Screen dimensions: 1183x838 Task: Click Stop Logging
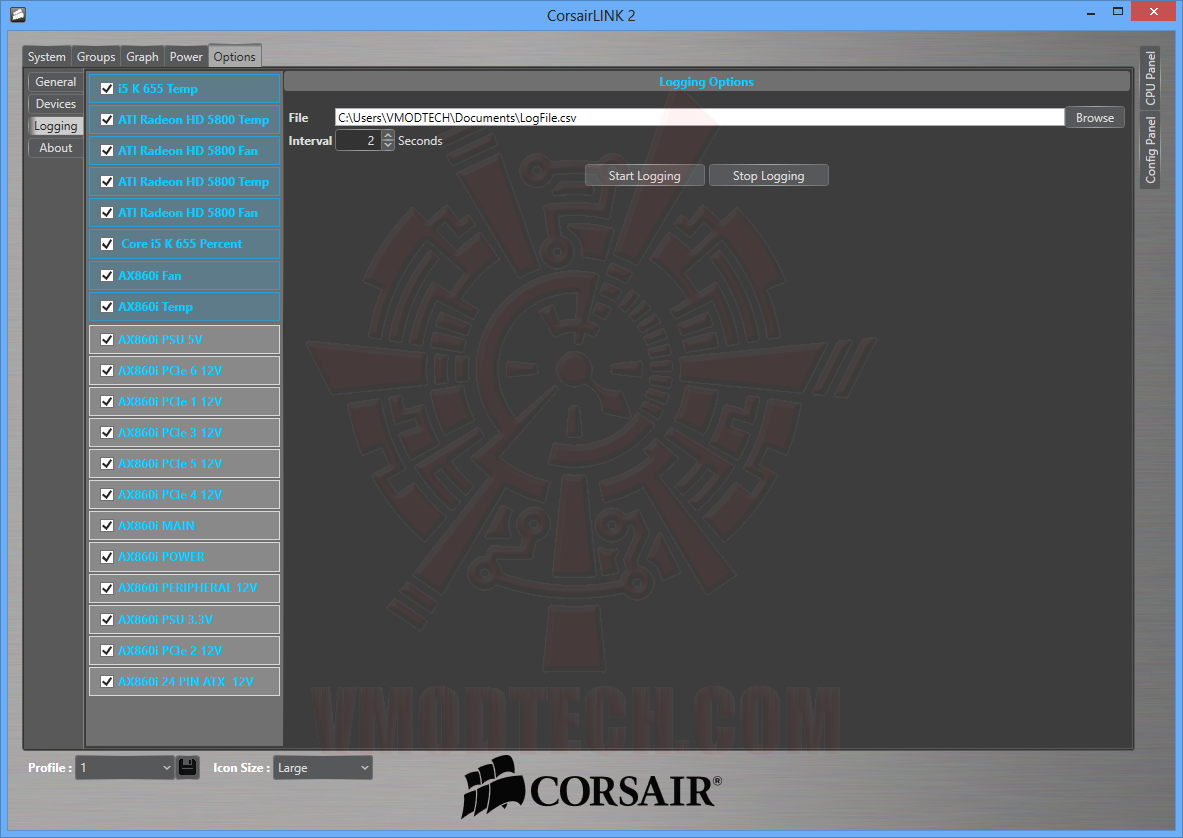pos(769,176)
